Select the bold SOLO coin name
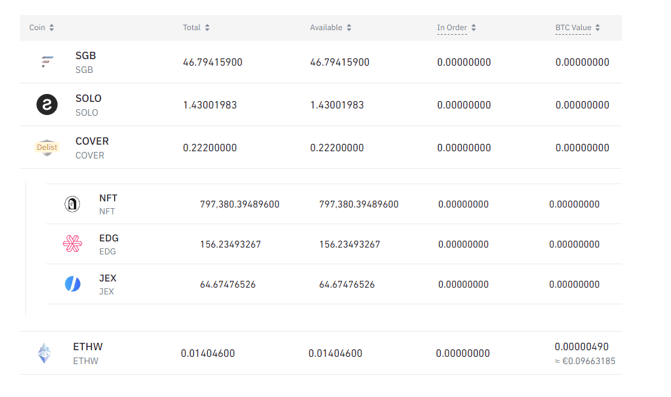Image resolution: width=671 pixels, height=397 pixels. 88,98
